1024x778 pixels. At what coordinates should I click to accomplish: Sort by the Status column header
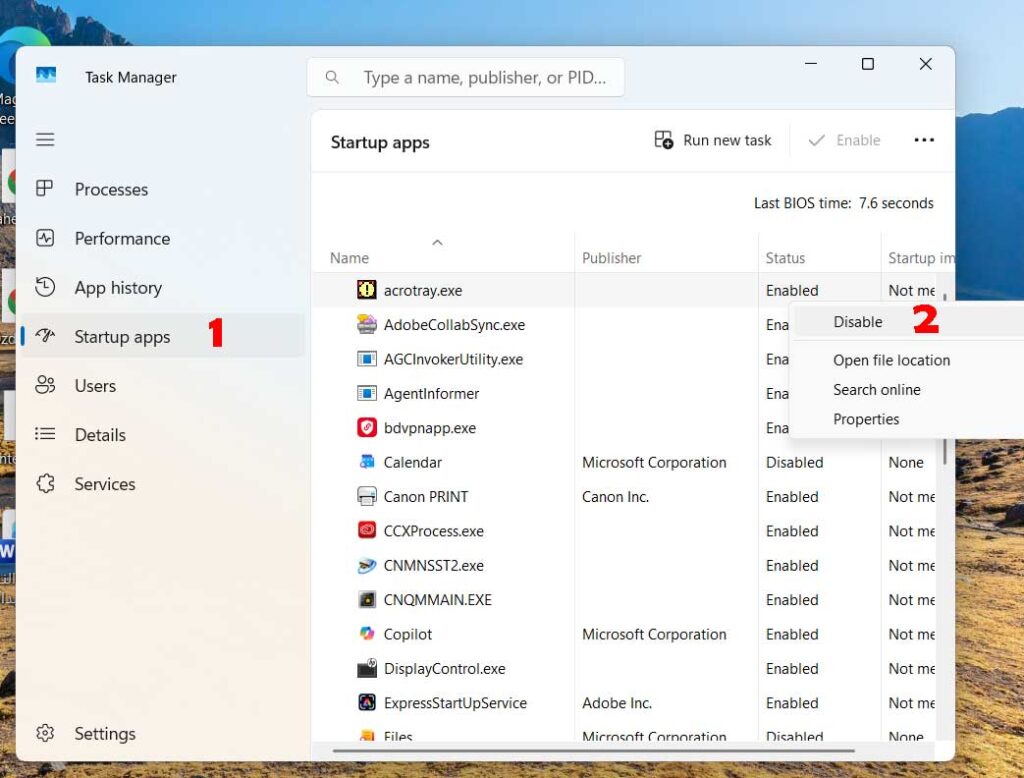point(785,258)
